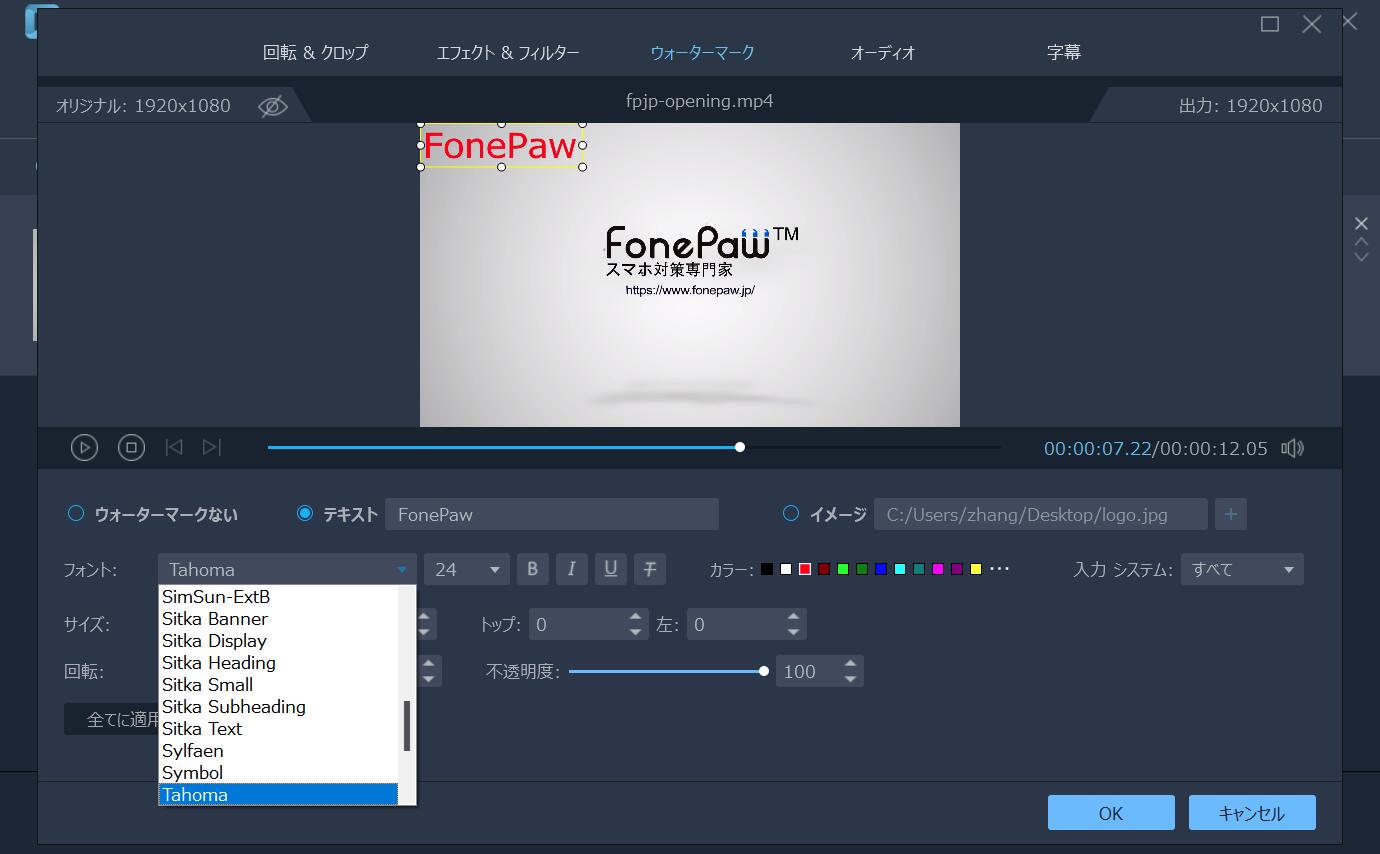Open more colors via ellipsis

(x=999, y=569)
